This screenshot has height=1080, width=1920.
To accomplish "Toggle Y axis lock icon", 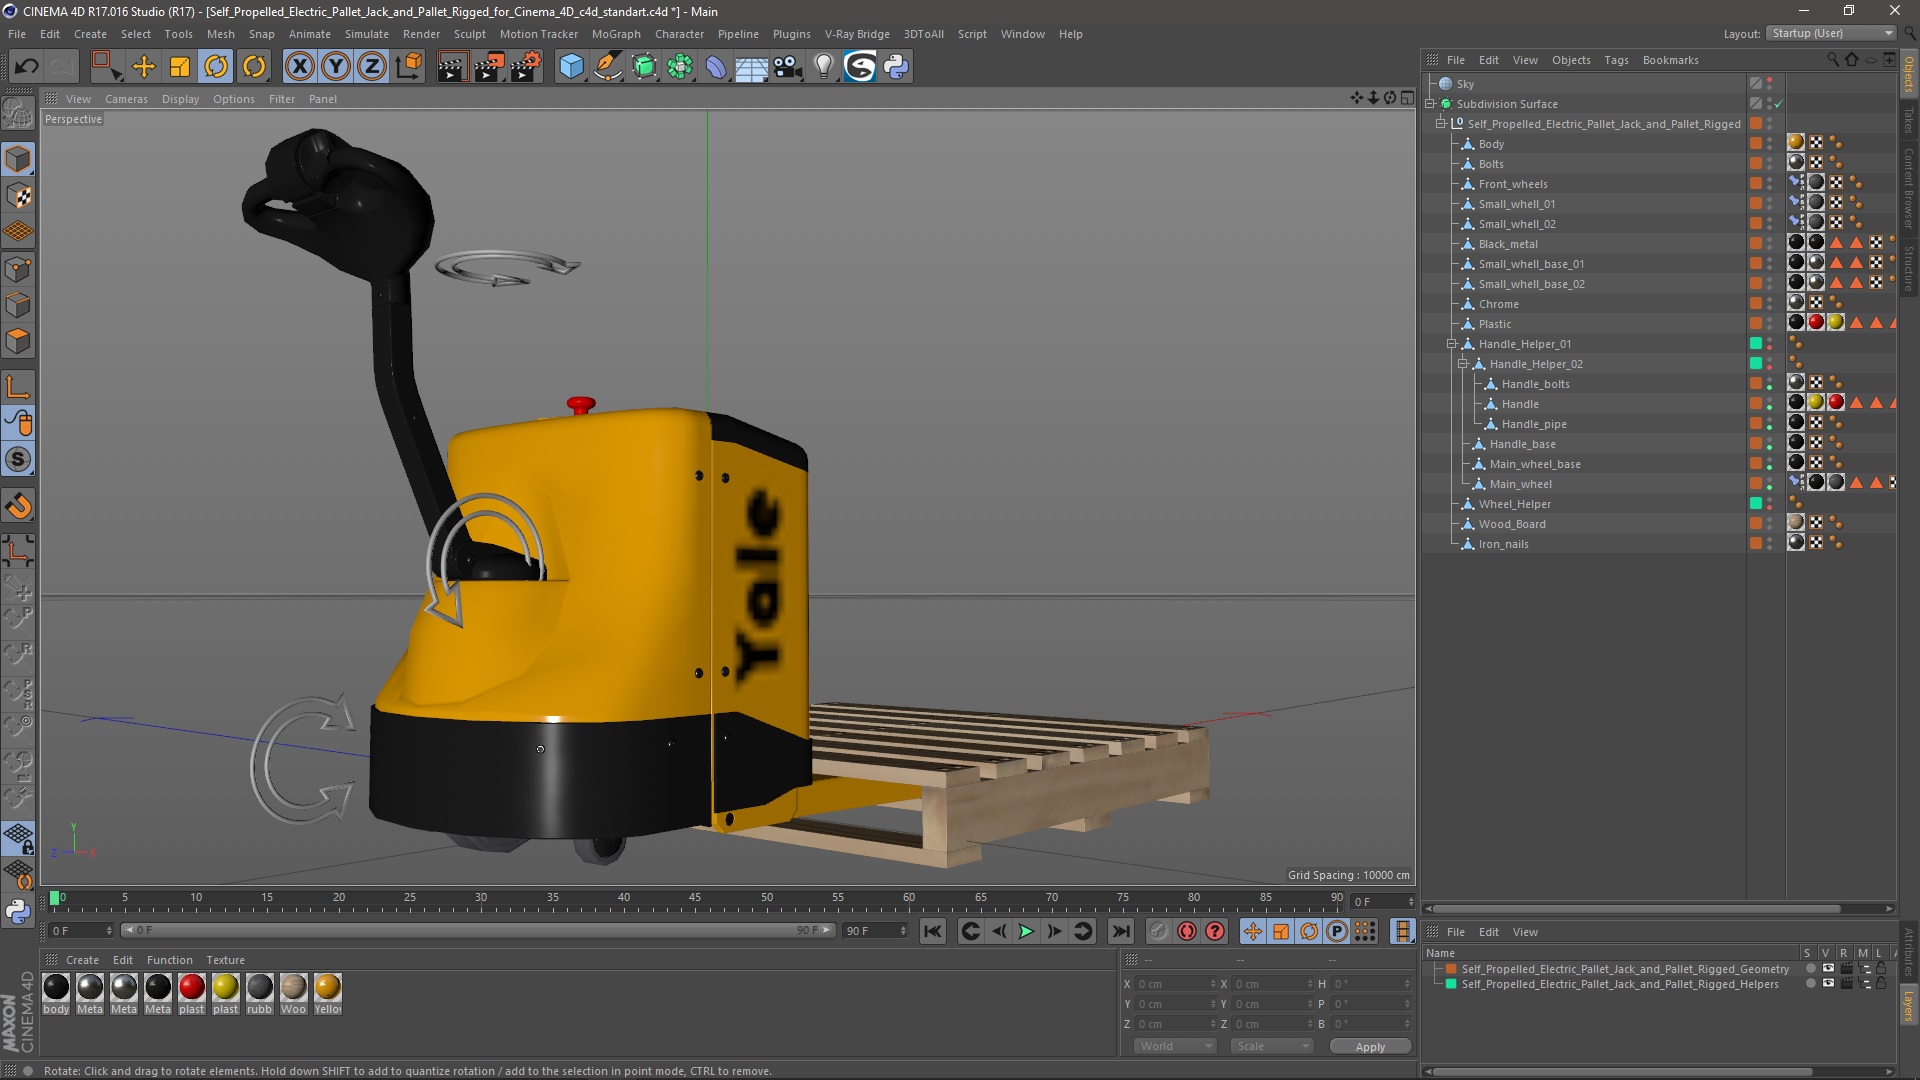I will tap(336, 67).
